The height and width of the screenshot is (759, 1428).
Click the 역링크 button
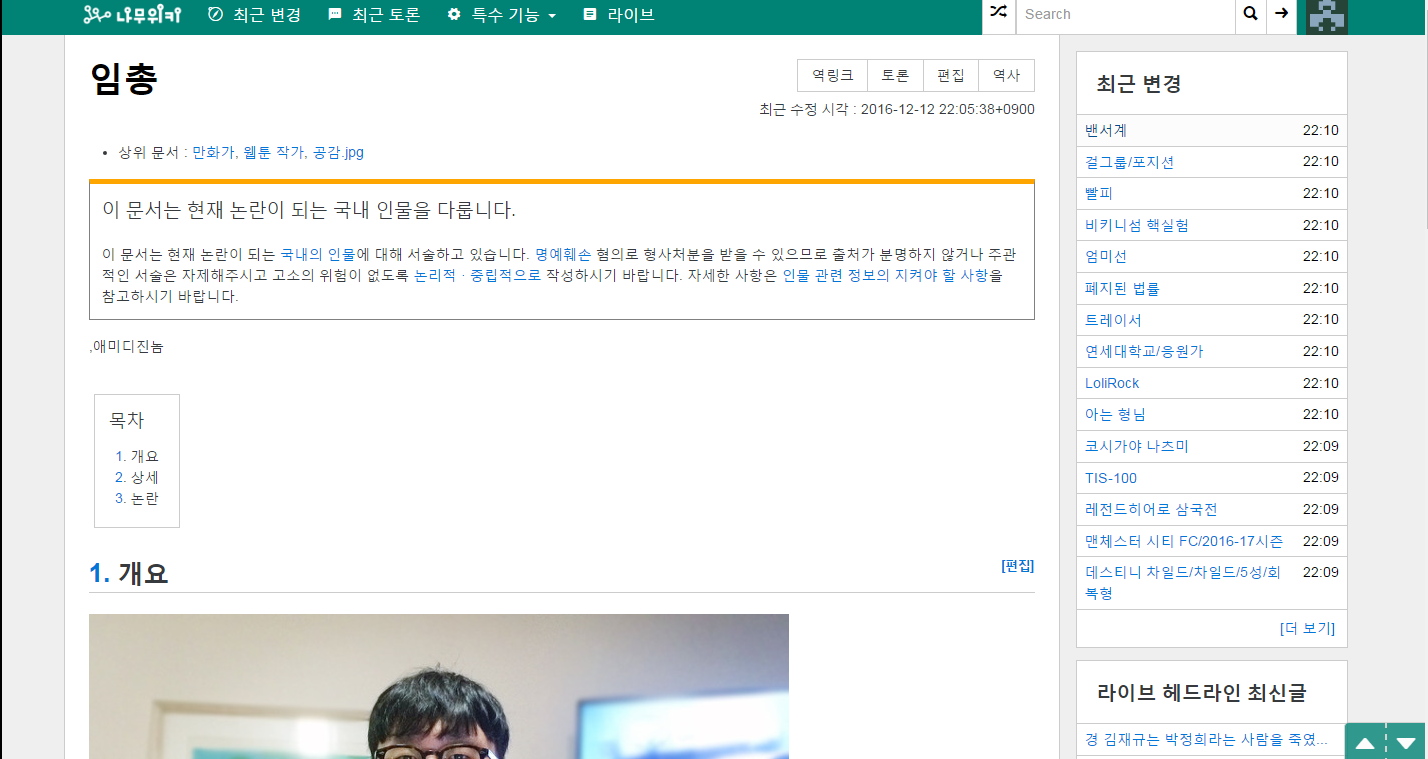point(832,76)
